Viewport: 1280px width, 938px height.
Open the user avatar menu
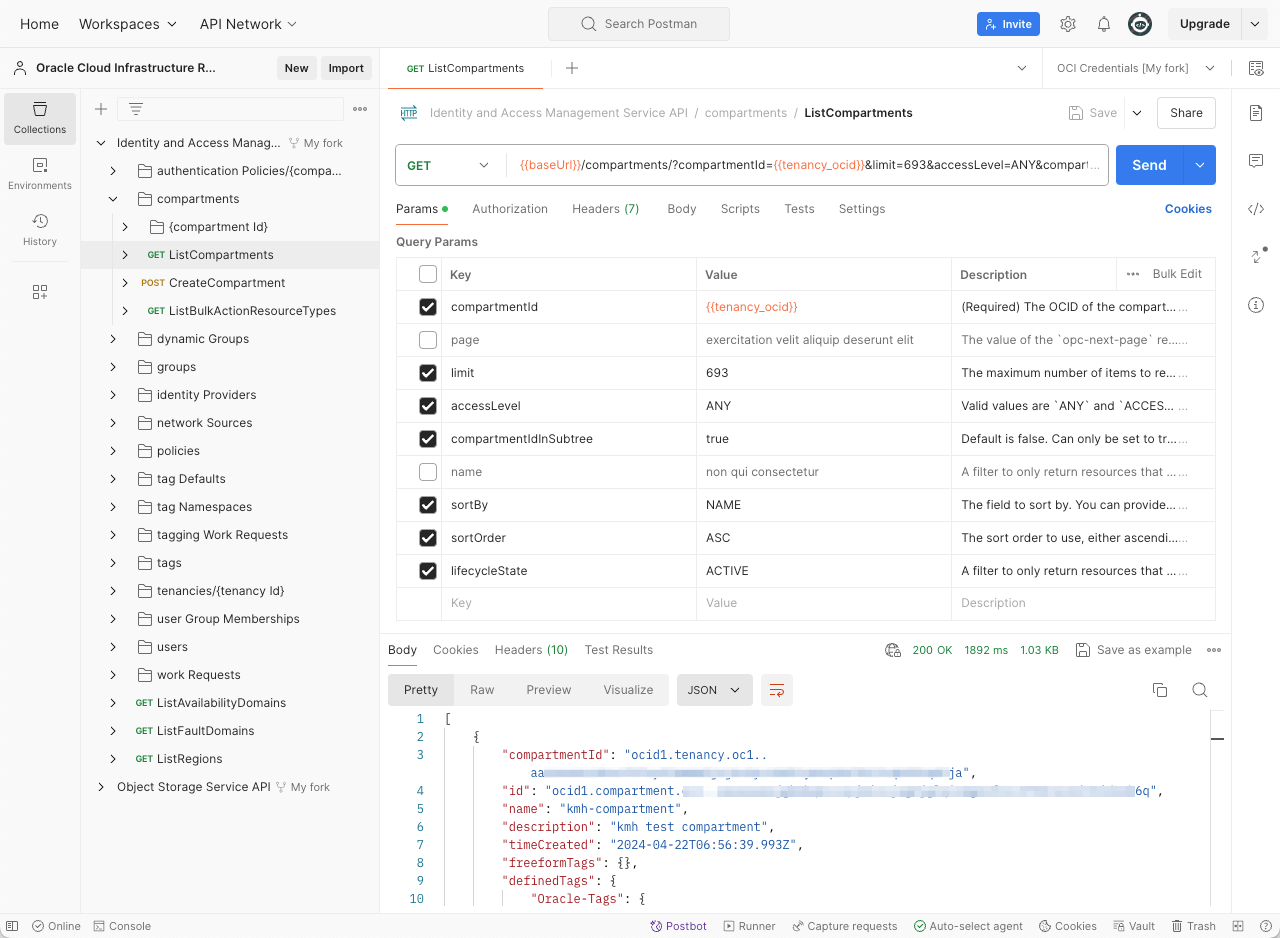click(1140, 24)
